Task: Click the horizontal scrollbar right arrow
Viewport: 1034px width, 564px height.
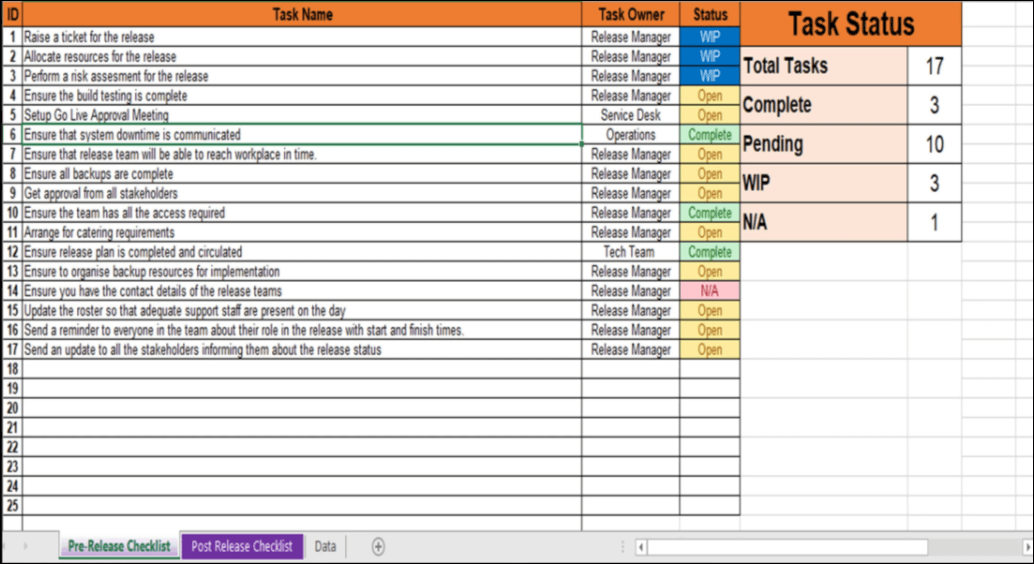Action: click(x=1026, y=547)
